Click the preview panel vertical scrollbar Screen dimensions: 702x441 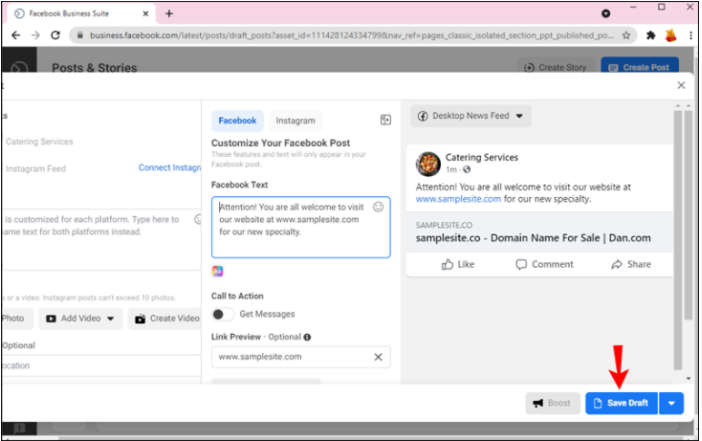point(678,240)
